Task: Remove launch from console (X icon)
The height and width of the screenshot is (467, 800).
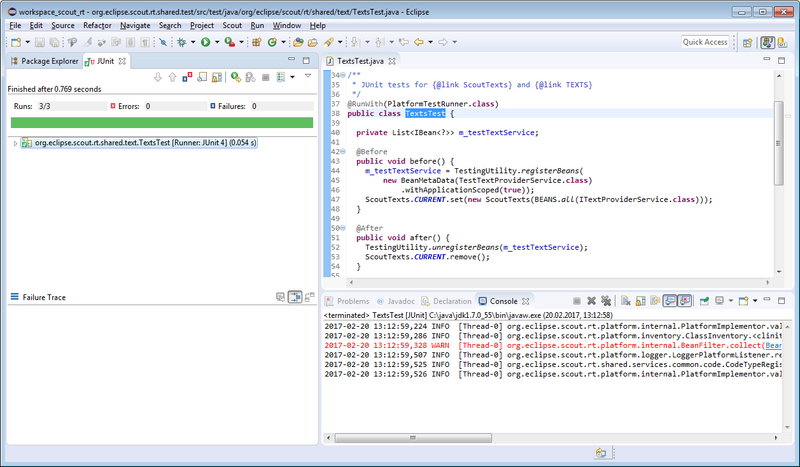Action: (591, 301)
